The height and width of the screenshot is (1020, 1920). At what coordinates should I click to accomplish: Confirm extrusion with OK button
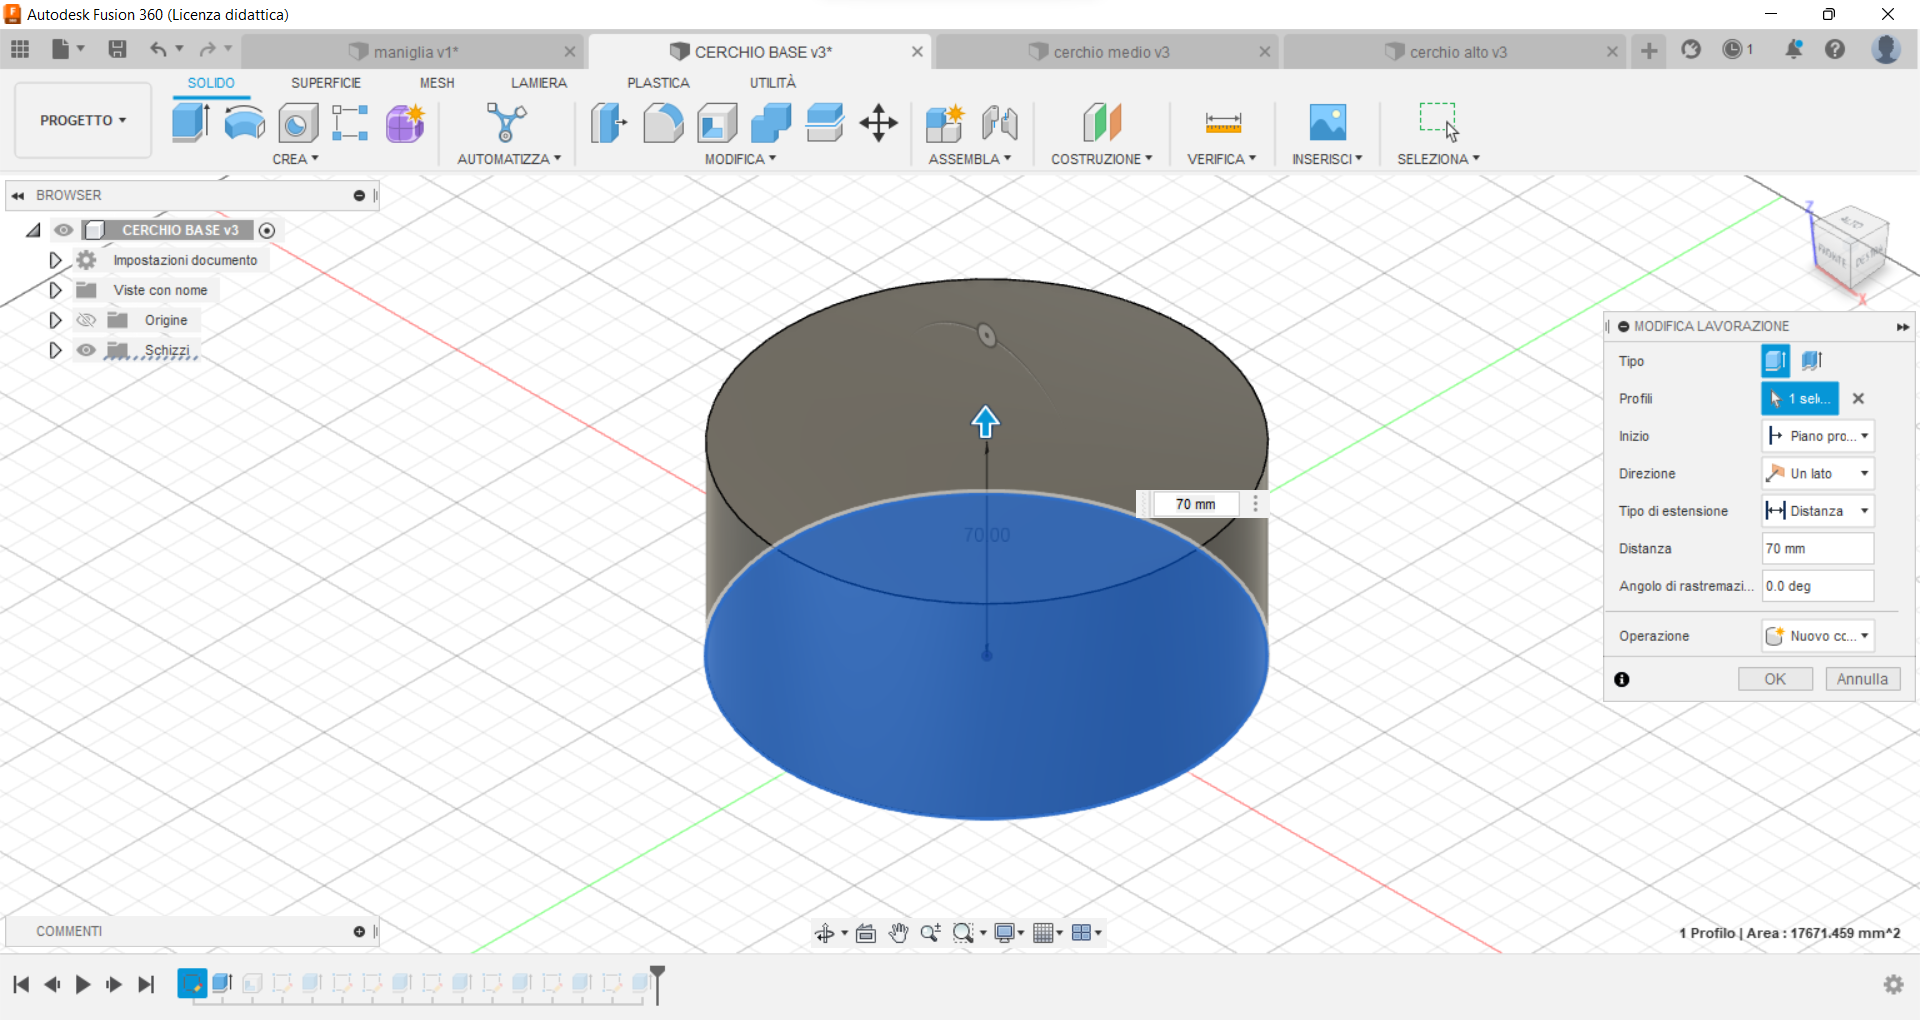(1775, 679)
